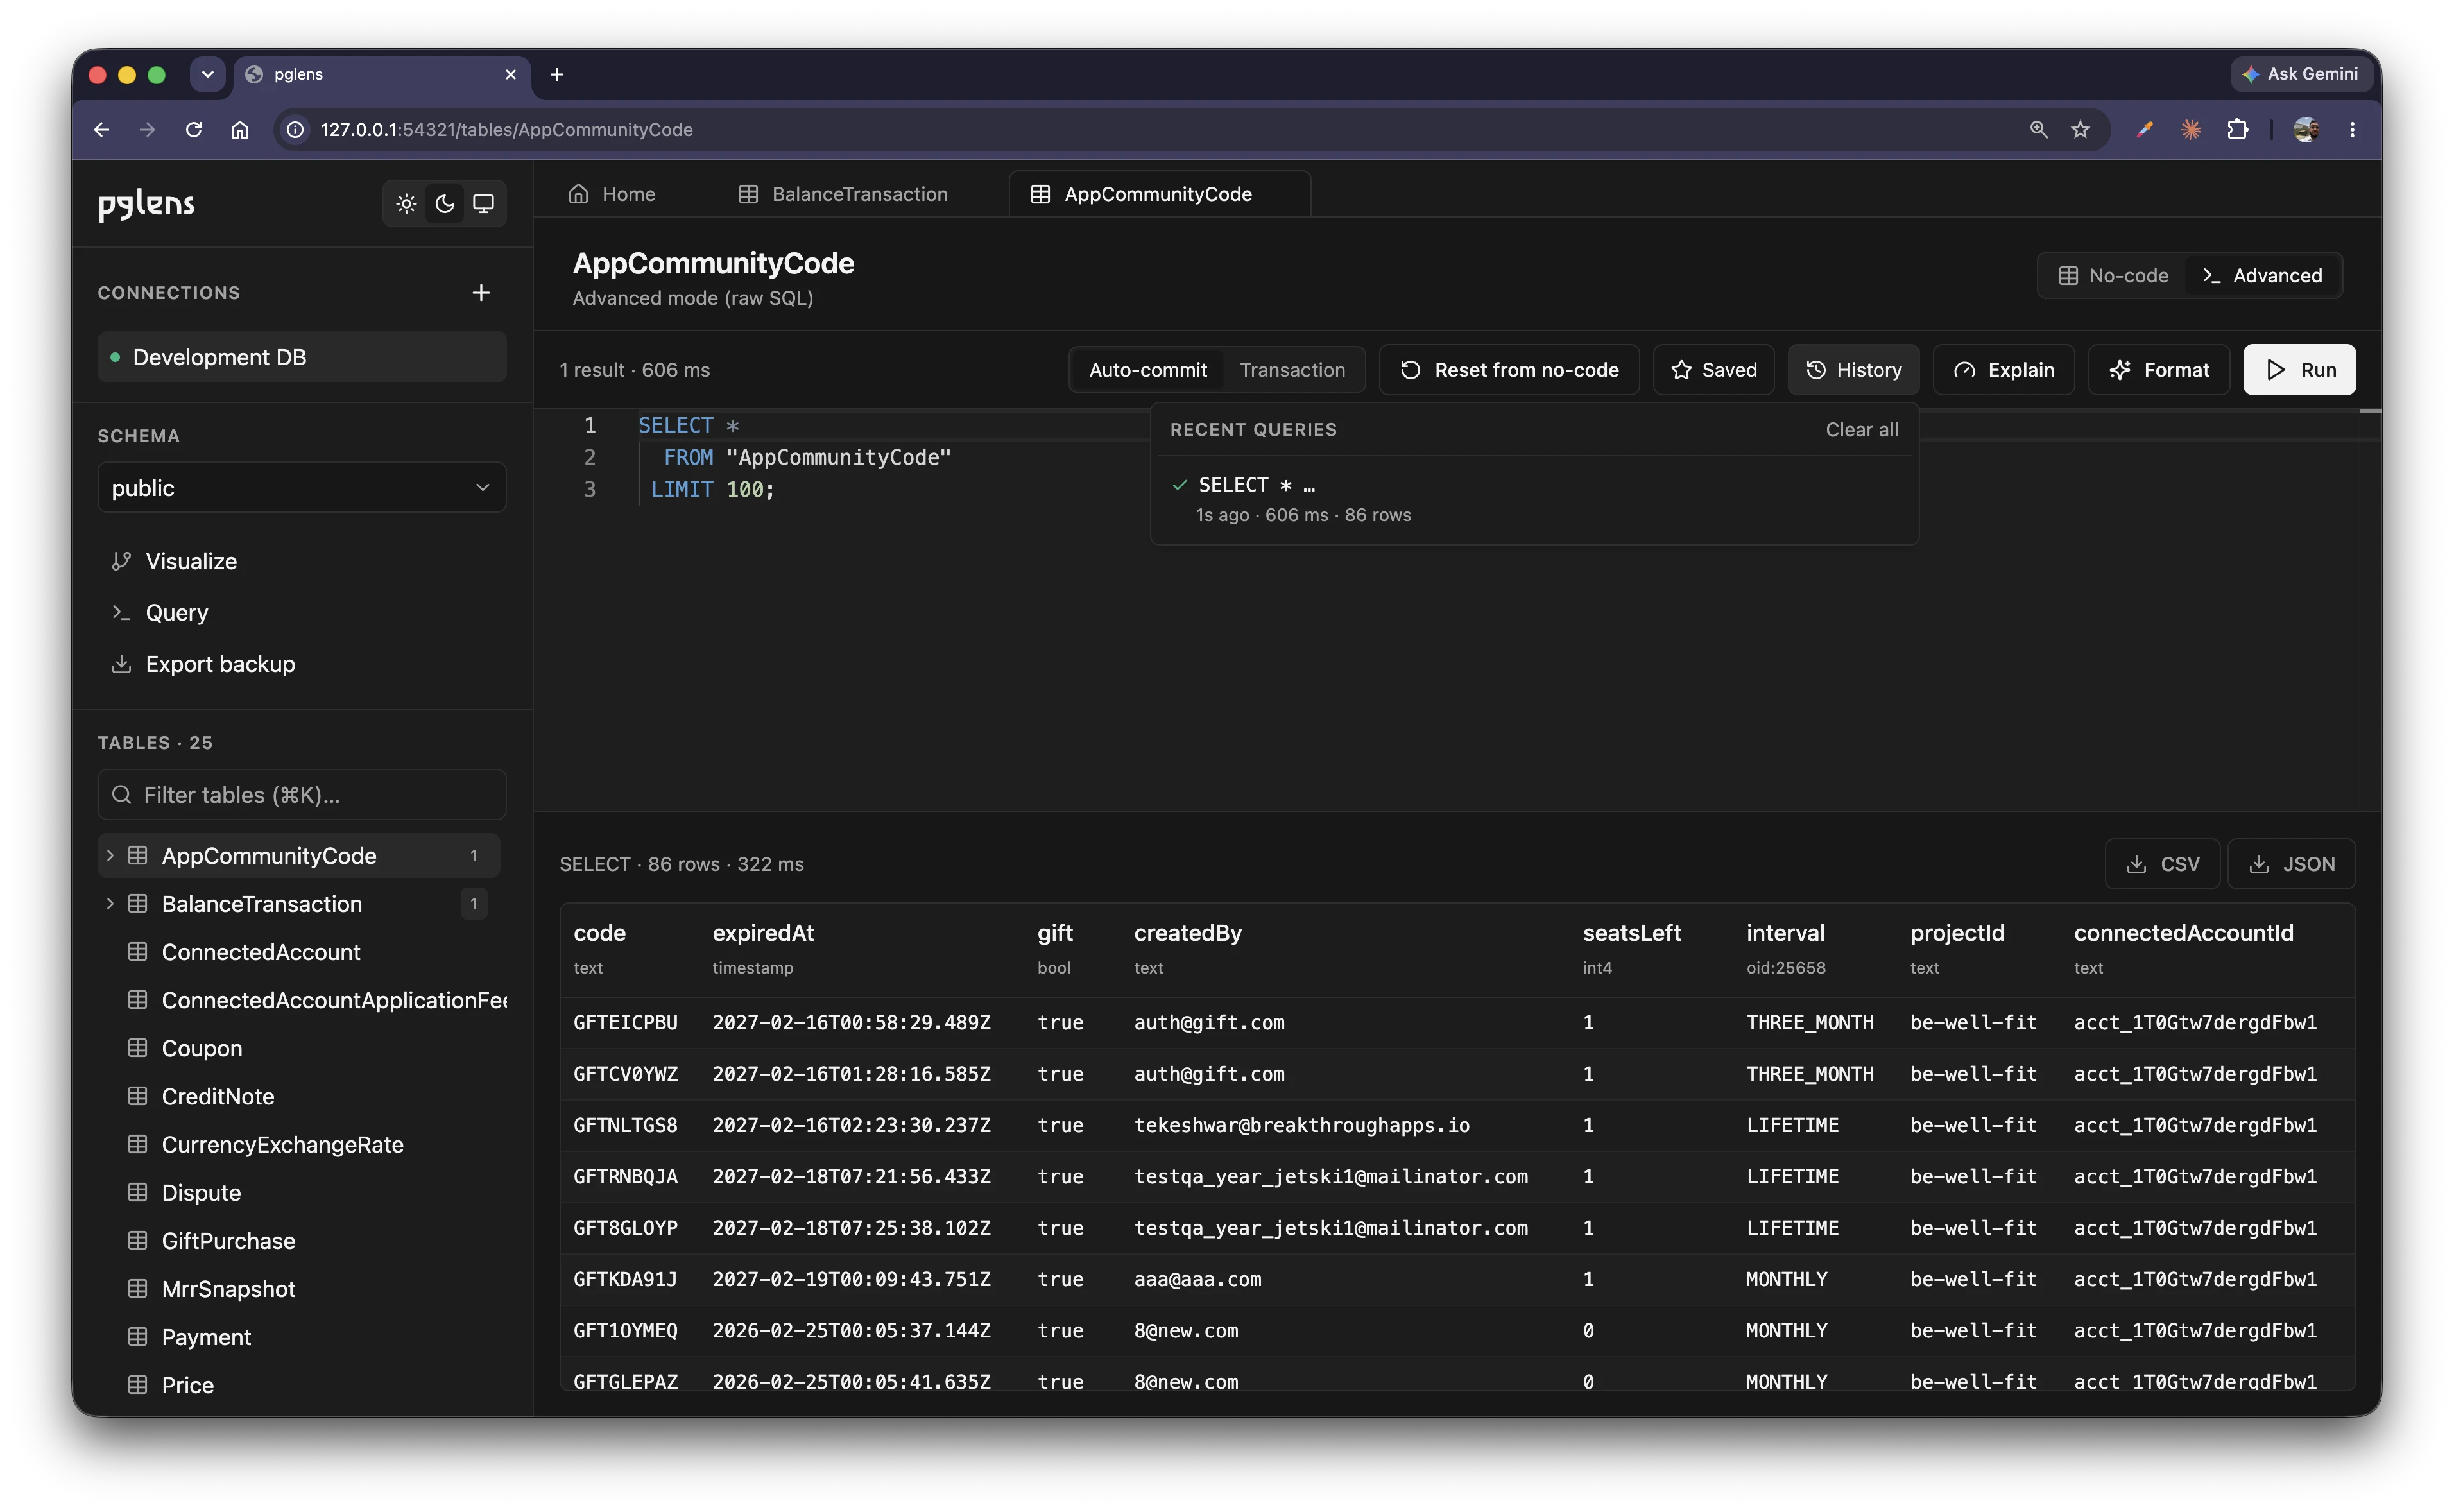Open the Payment table
This screenshot has height=1512, width=2454.
[206, 1337]
